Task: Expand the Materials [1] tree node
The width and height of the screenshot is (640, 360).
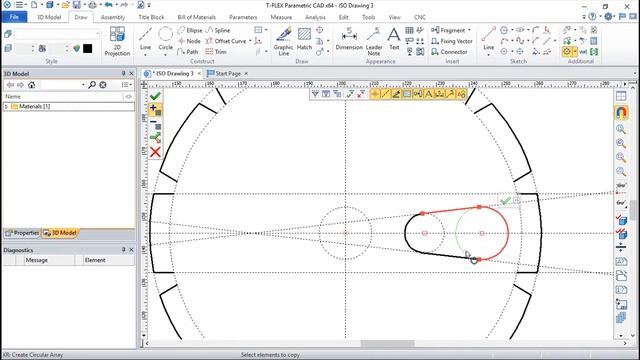Action: [6, 107]
